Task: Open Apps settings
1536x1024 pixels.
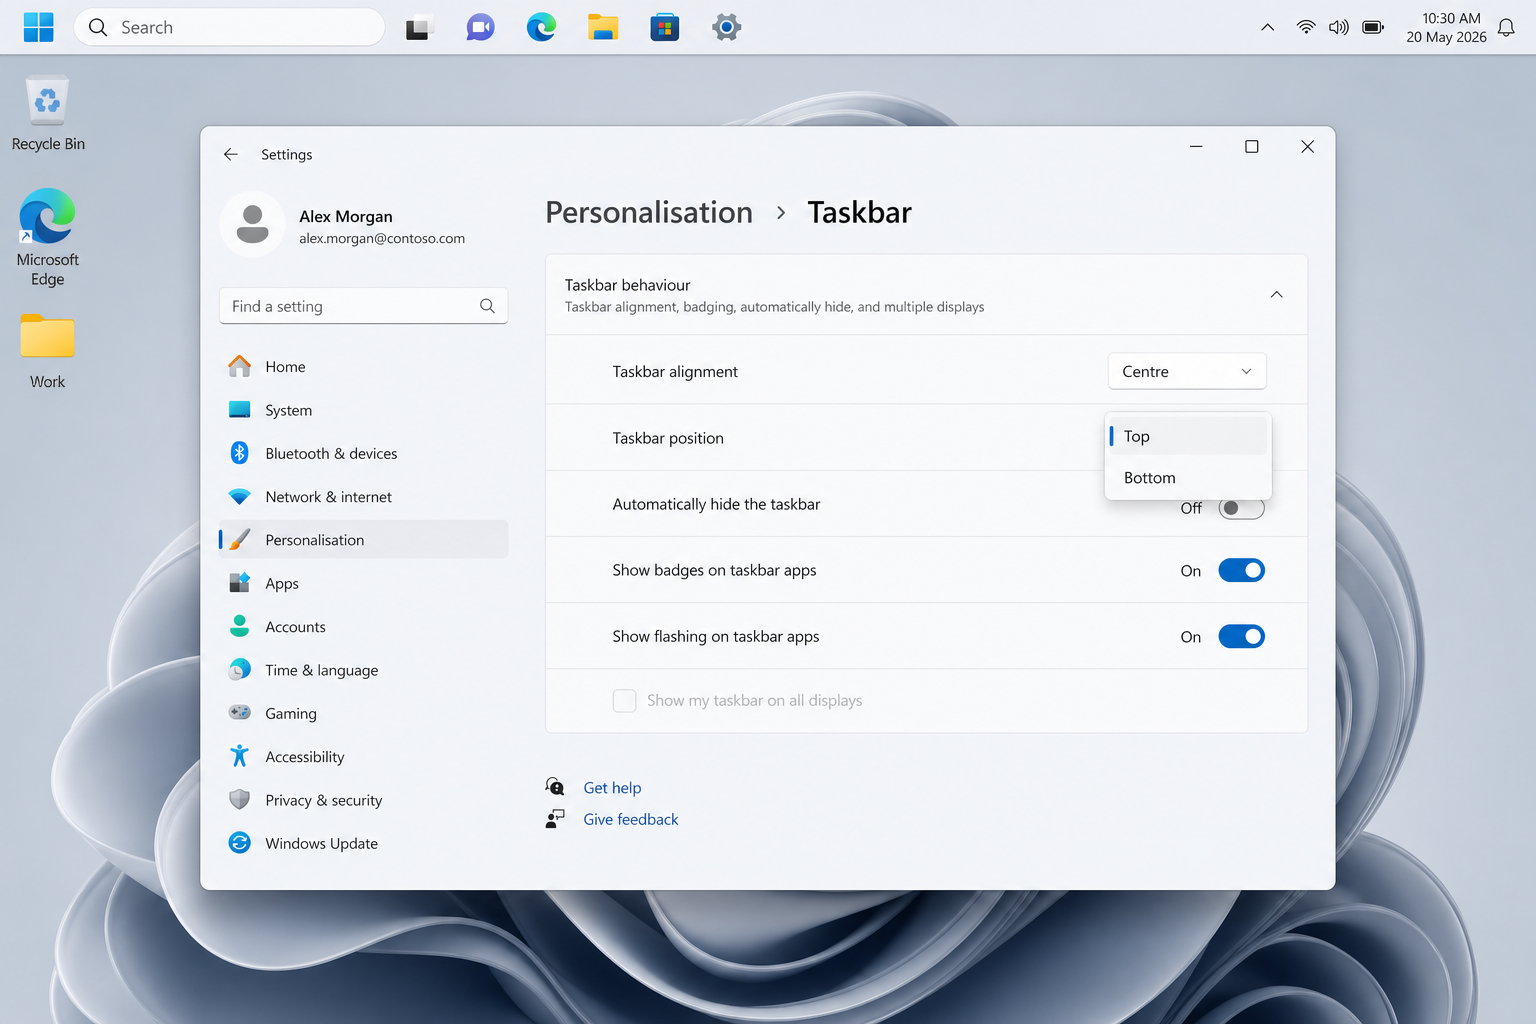Action: tap(363, 583)
